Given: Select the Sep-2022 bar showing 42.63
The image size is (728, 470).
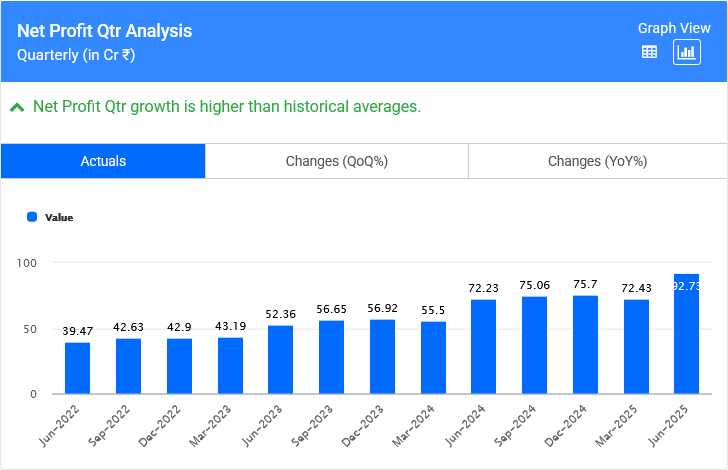Looking at the screenshot, I should [128, 367].
